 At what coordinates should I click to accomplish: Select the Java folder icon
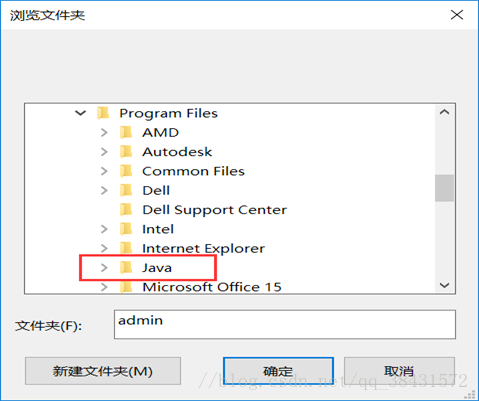click(x=126, y=268)
